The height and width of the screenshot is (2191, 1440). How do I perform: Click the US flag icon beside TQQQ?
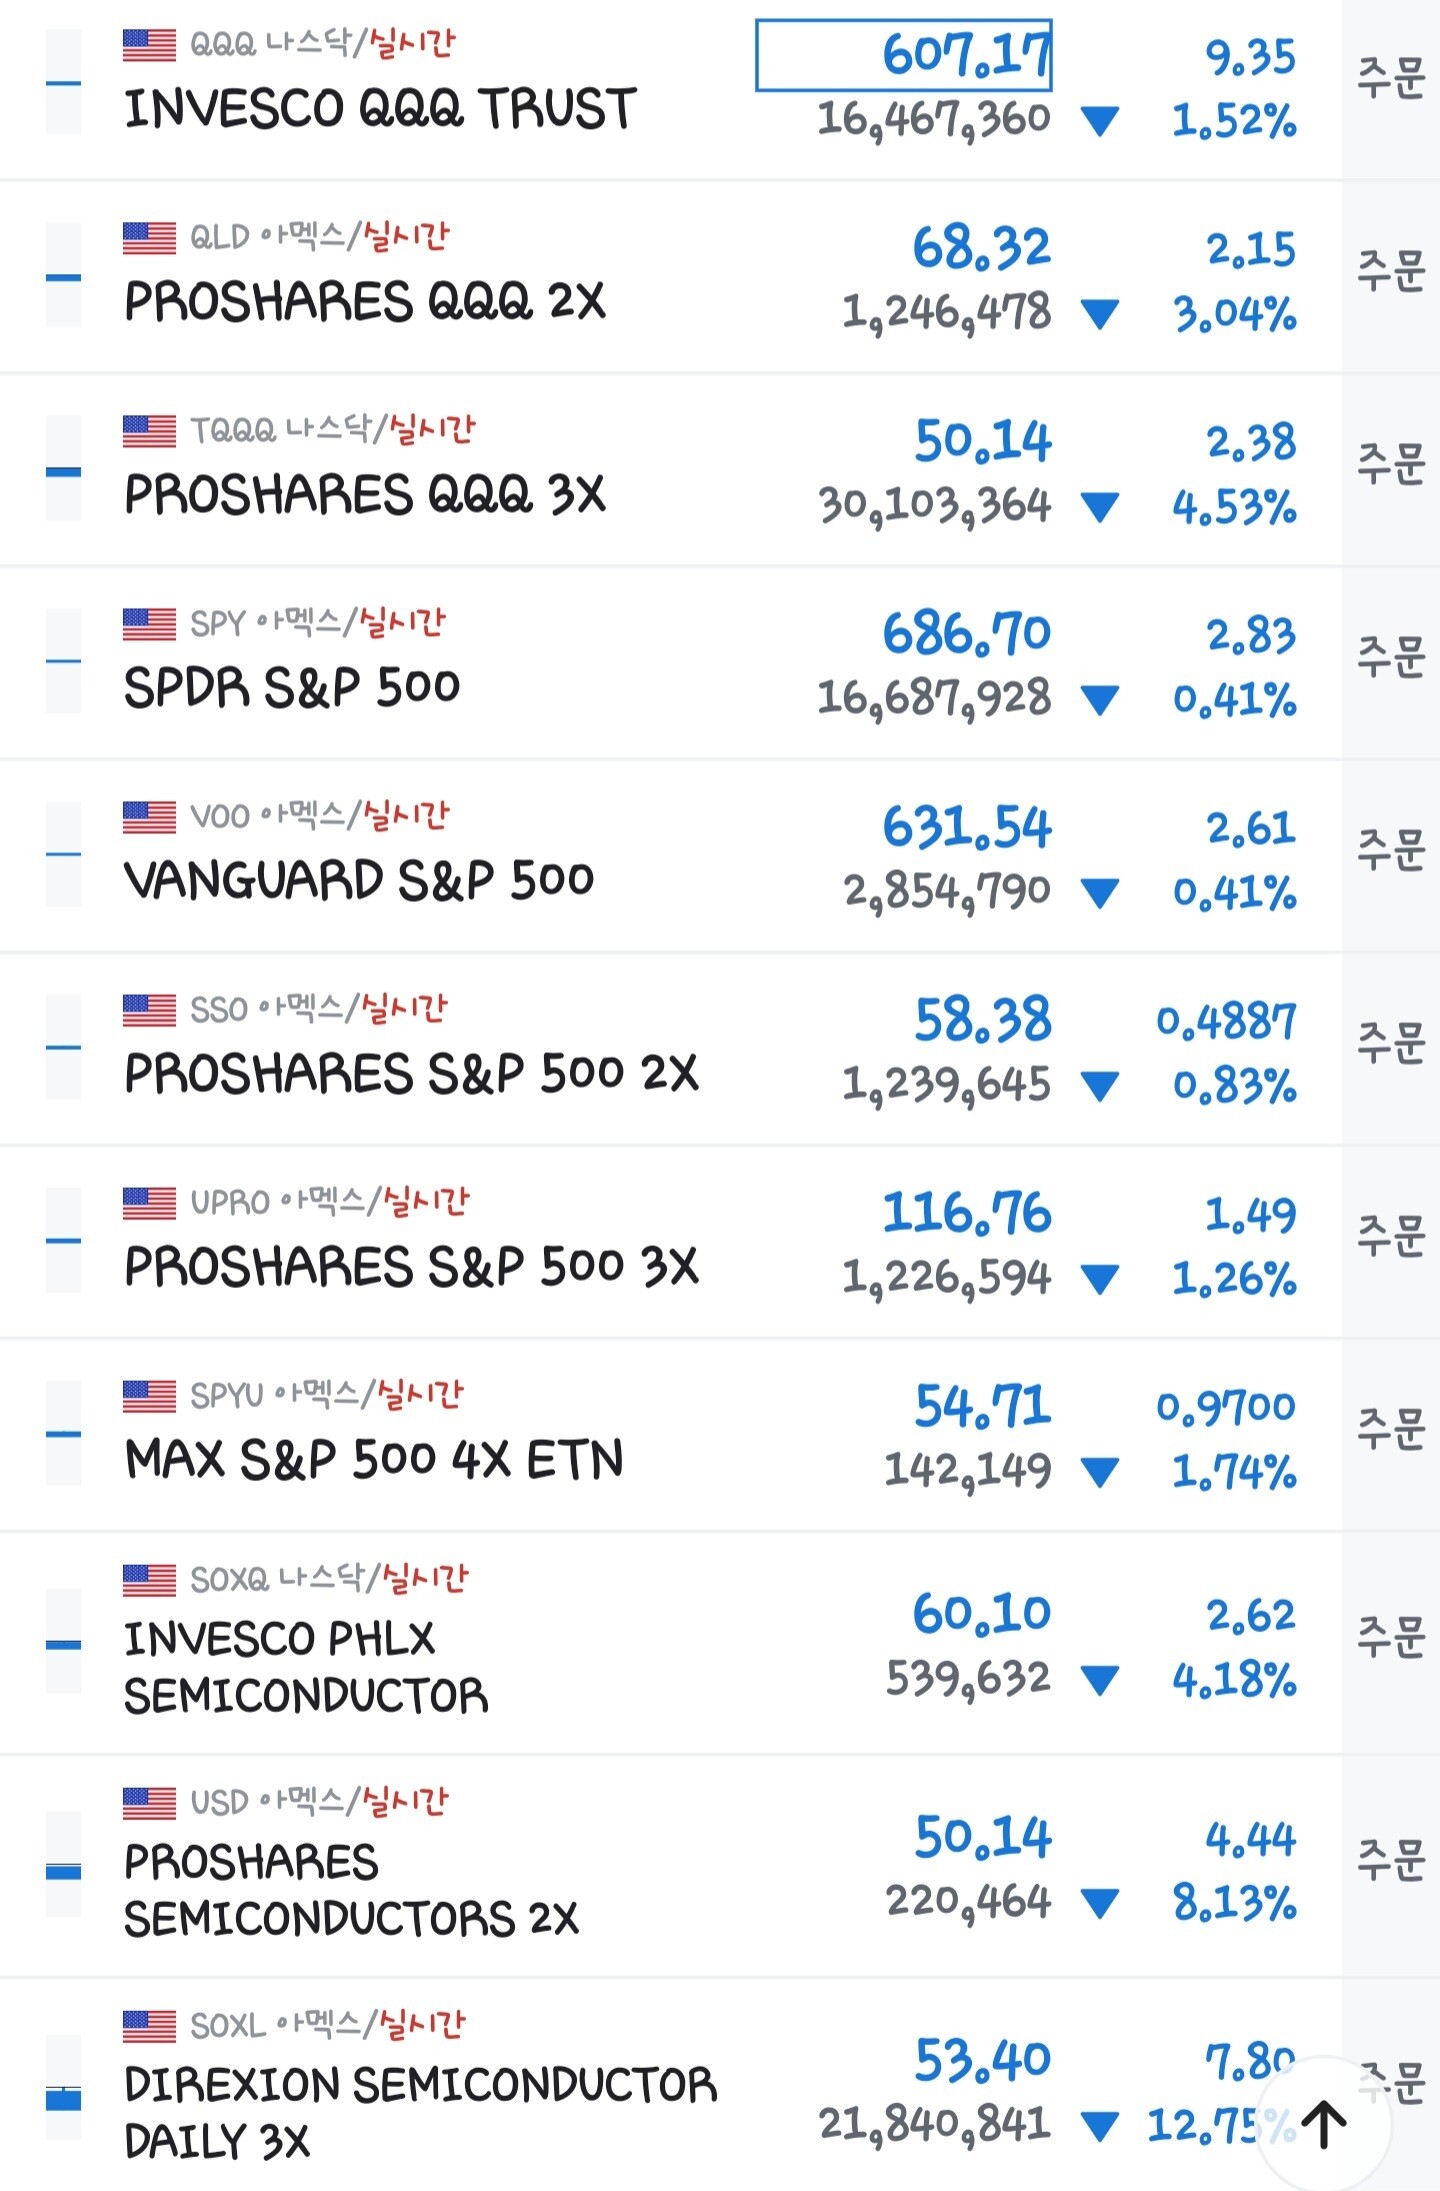coord(149,431)
